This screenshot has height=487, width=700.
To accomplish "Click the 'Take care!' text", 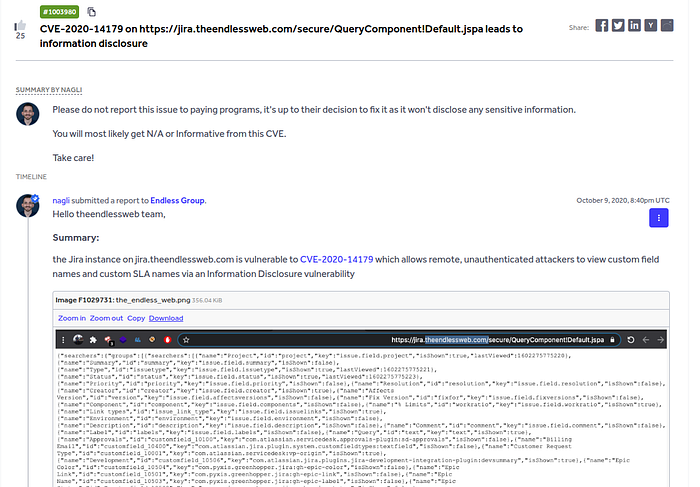I will [73, 158].
